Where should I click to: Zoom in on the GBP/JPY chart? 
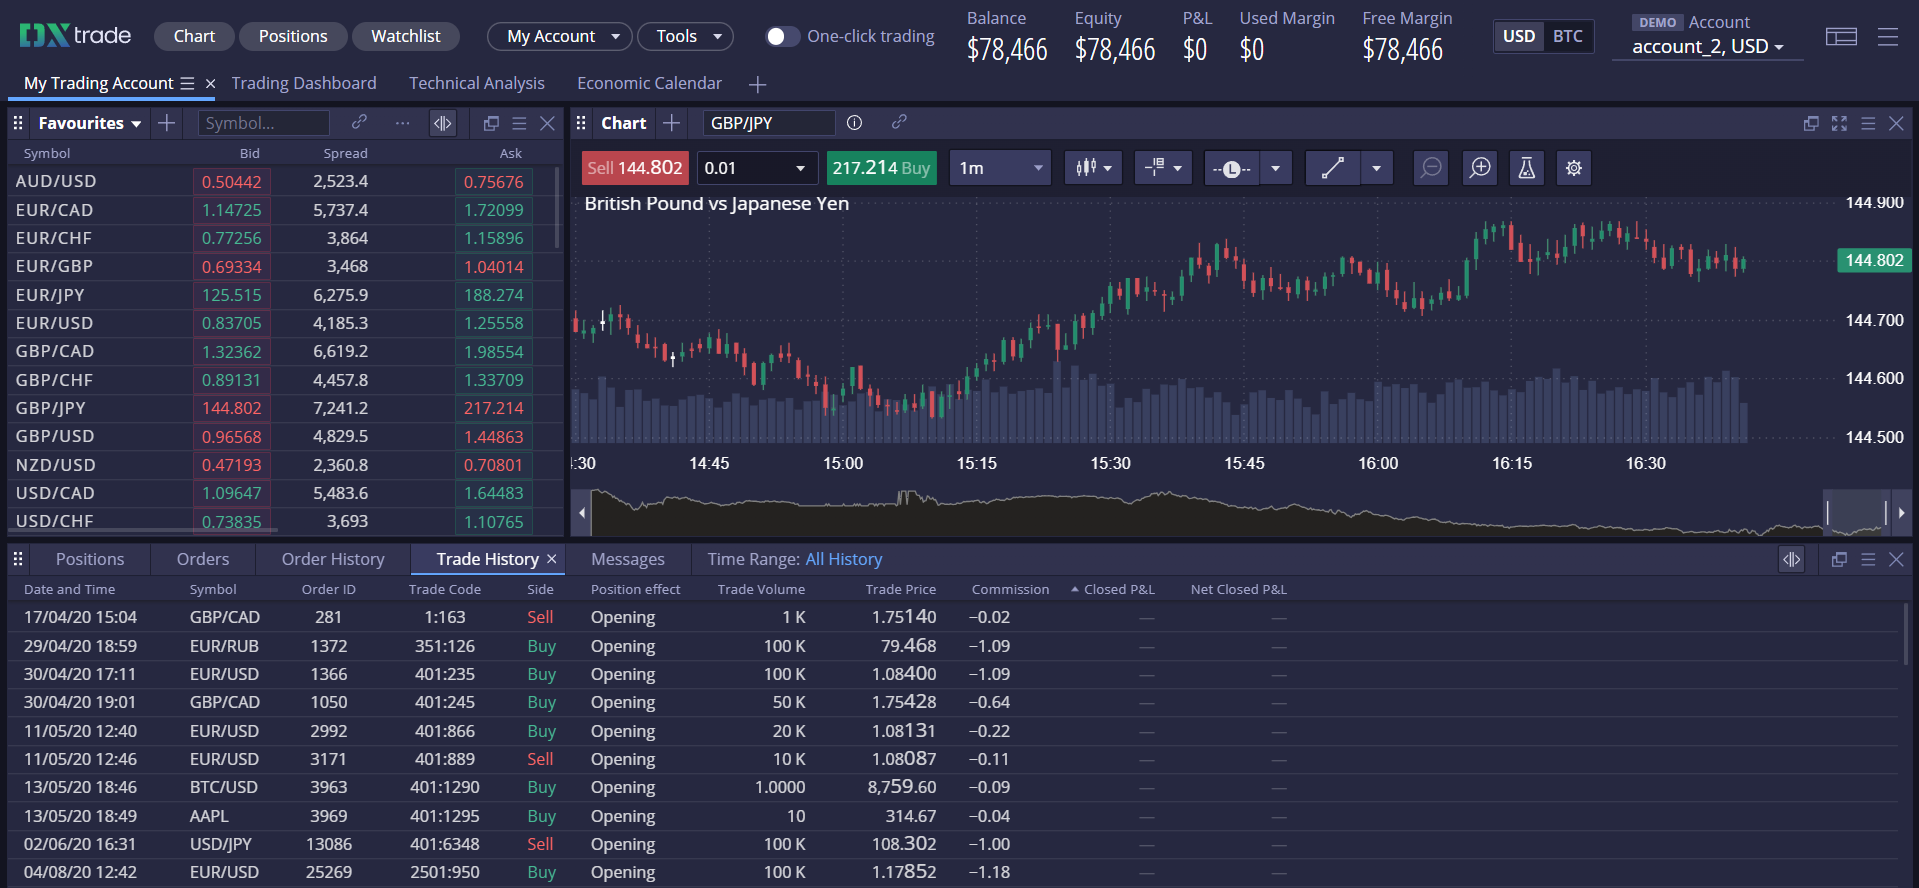click(1479, 168)
